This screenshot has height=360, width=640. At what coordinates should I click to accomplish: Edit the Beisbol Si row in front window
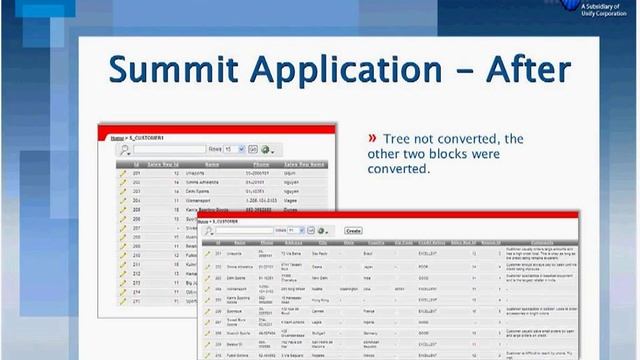pos(208,344)
